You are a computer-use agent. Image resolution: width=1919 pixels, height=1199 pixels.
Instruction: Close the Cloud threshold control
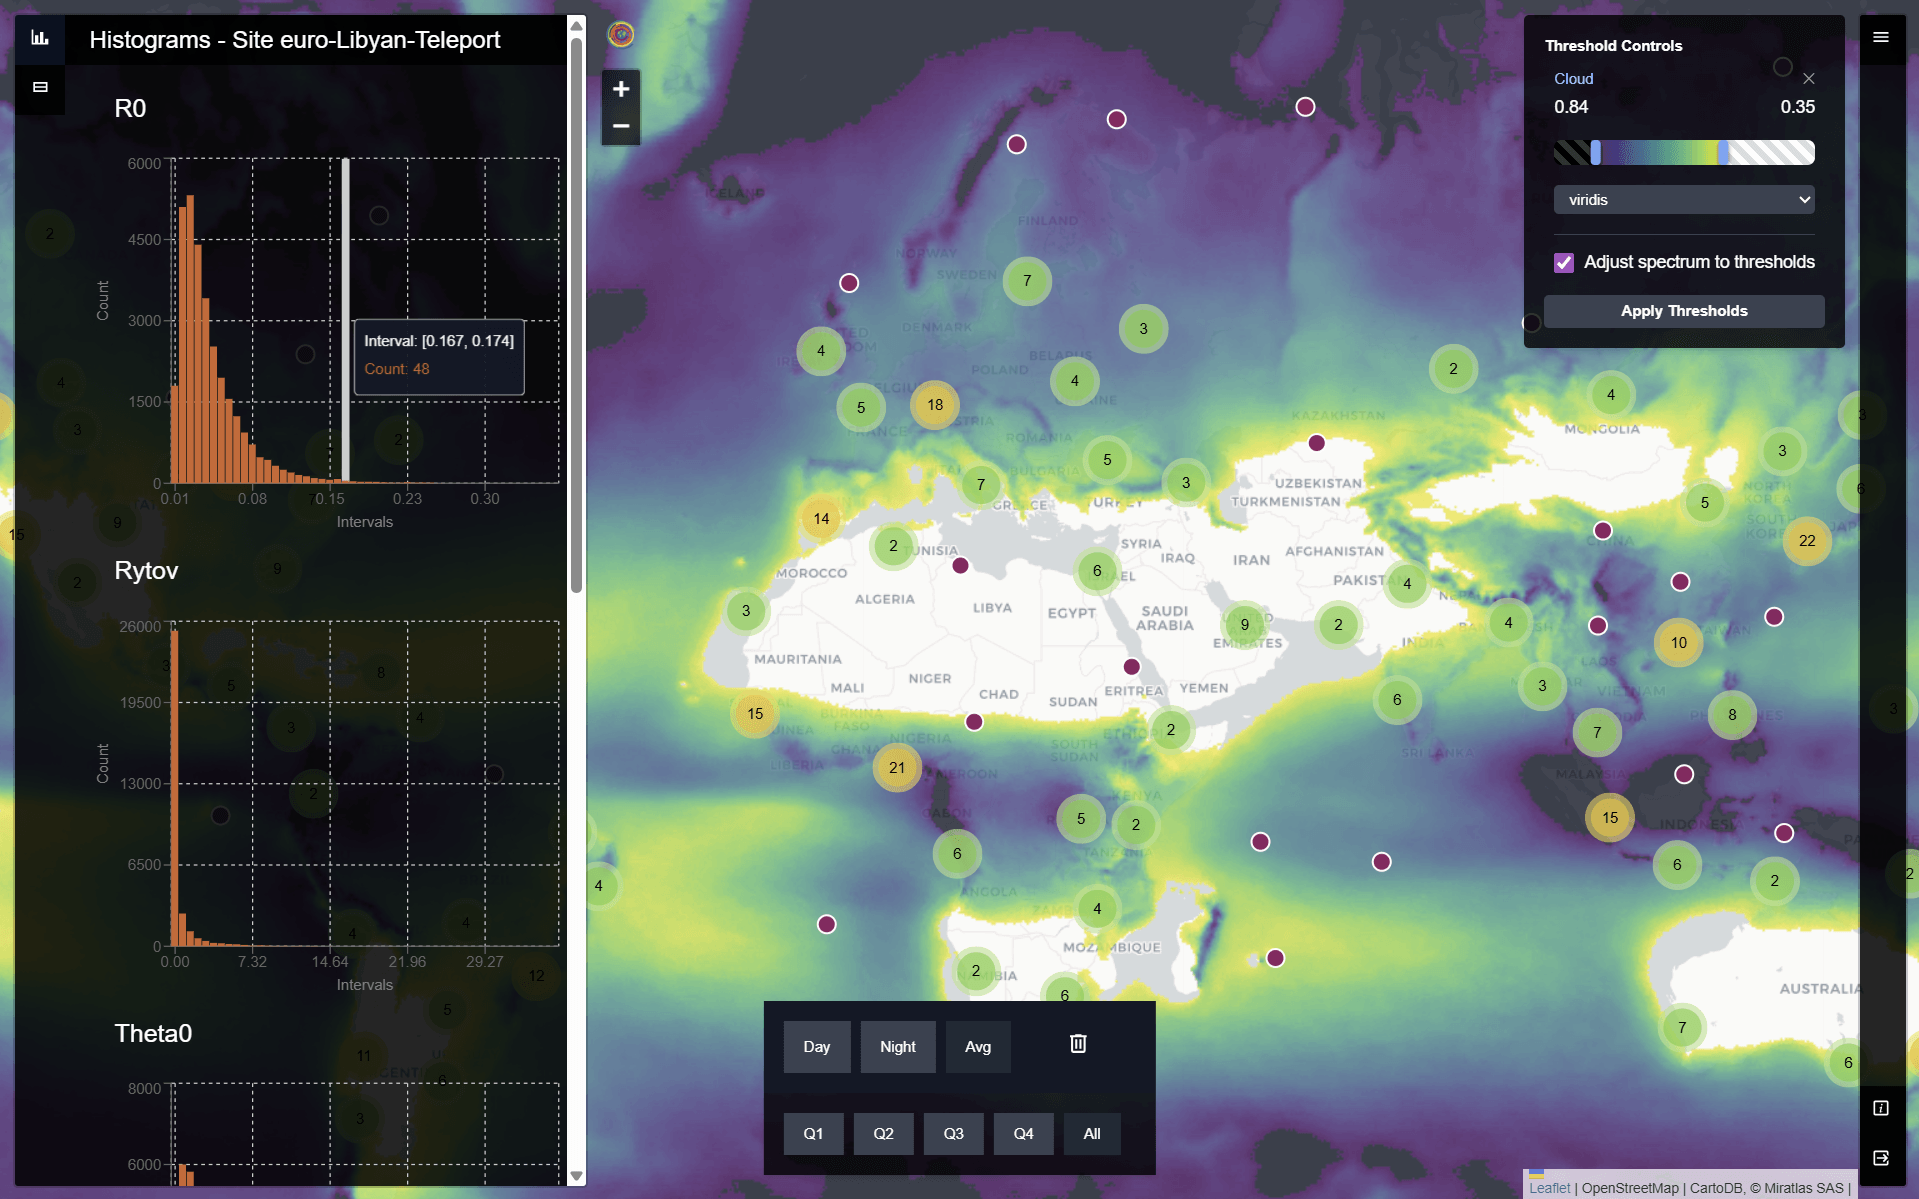point(1809,79)
